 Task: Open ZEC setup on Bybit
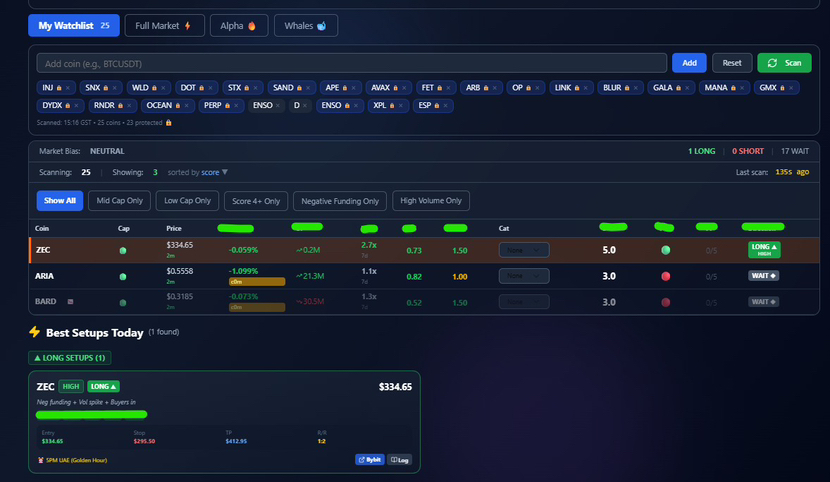[x=369, y=460]
